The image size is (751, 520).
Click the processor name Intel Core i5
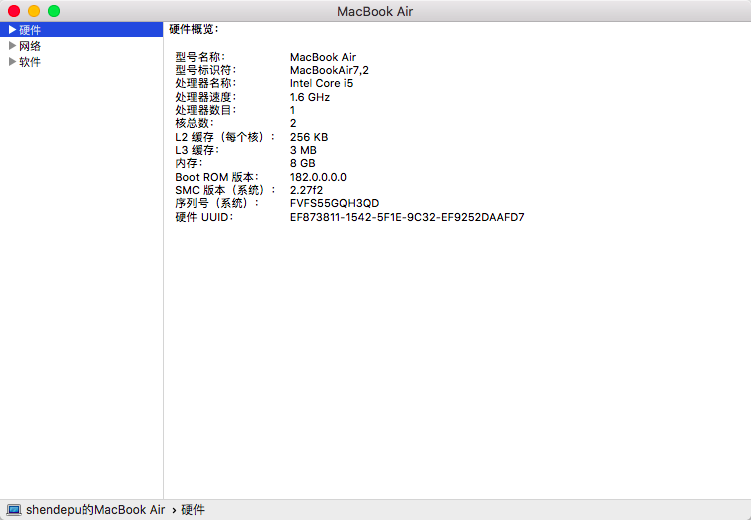click(x=321, y=83)
